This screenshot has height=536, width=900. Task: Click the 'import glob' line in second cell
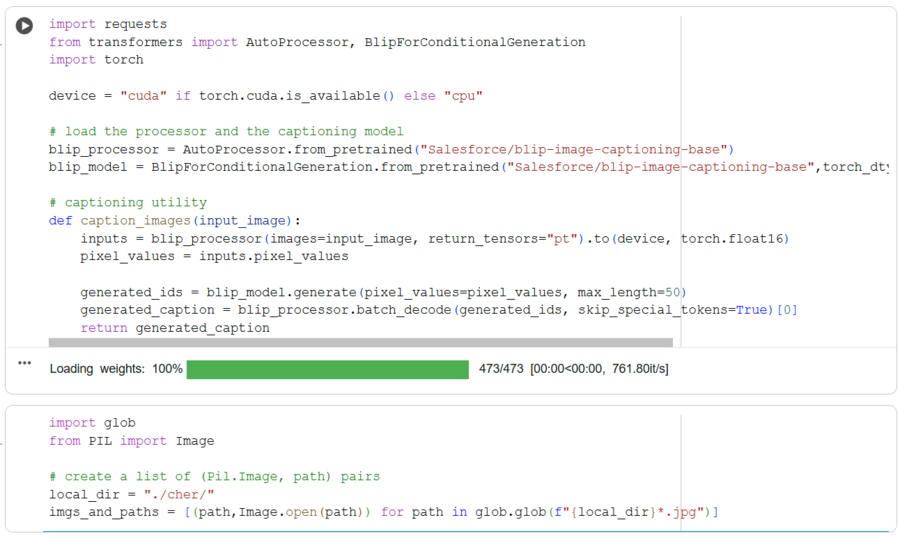pyautogui.click(x=92, y=423)
